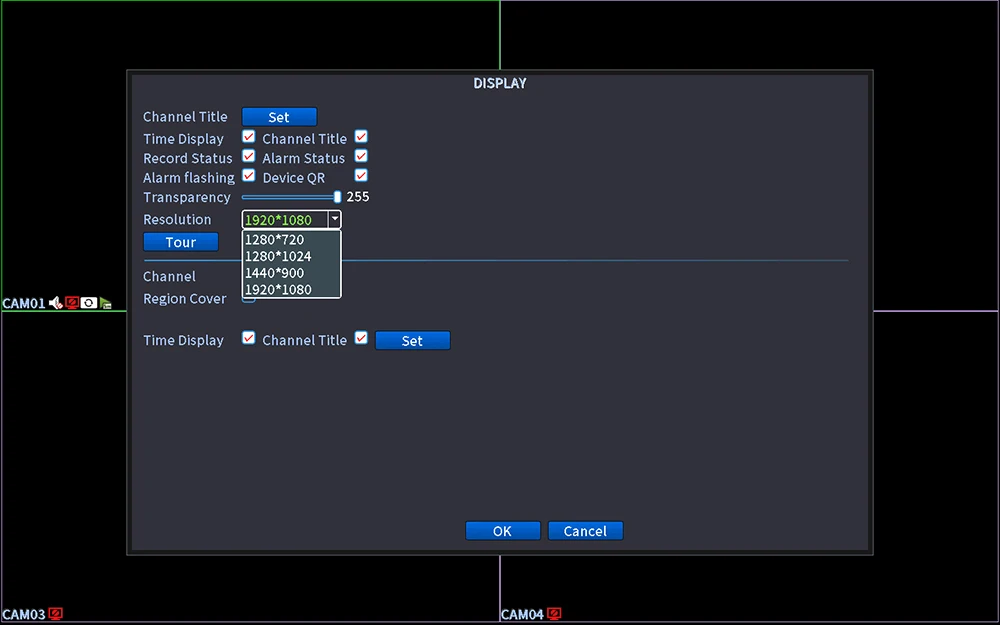Click the Tour button
The height and width of the screenshot is (625, 1000).
(x=180, y=242)
